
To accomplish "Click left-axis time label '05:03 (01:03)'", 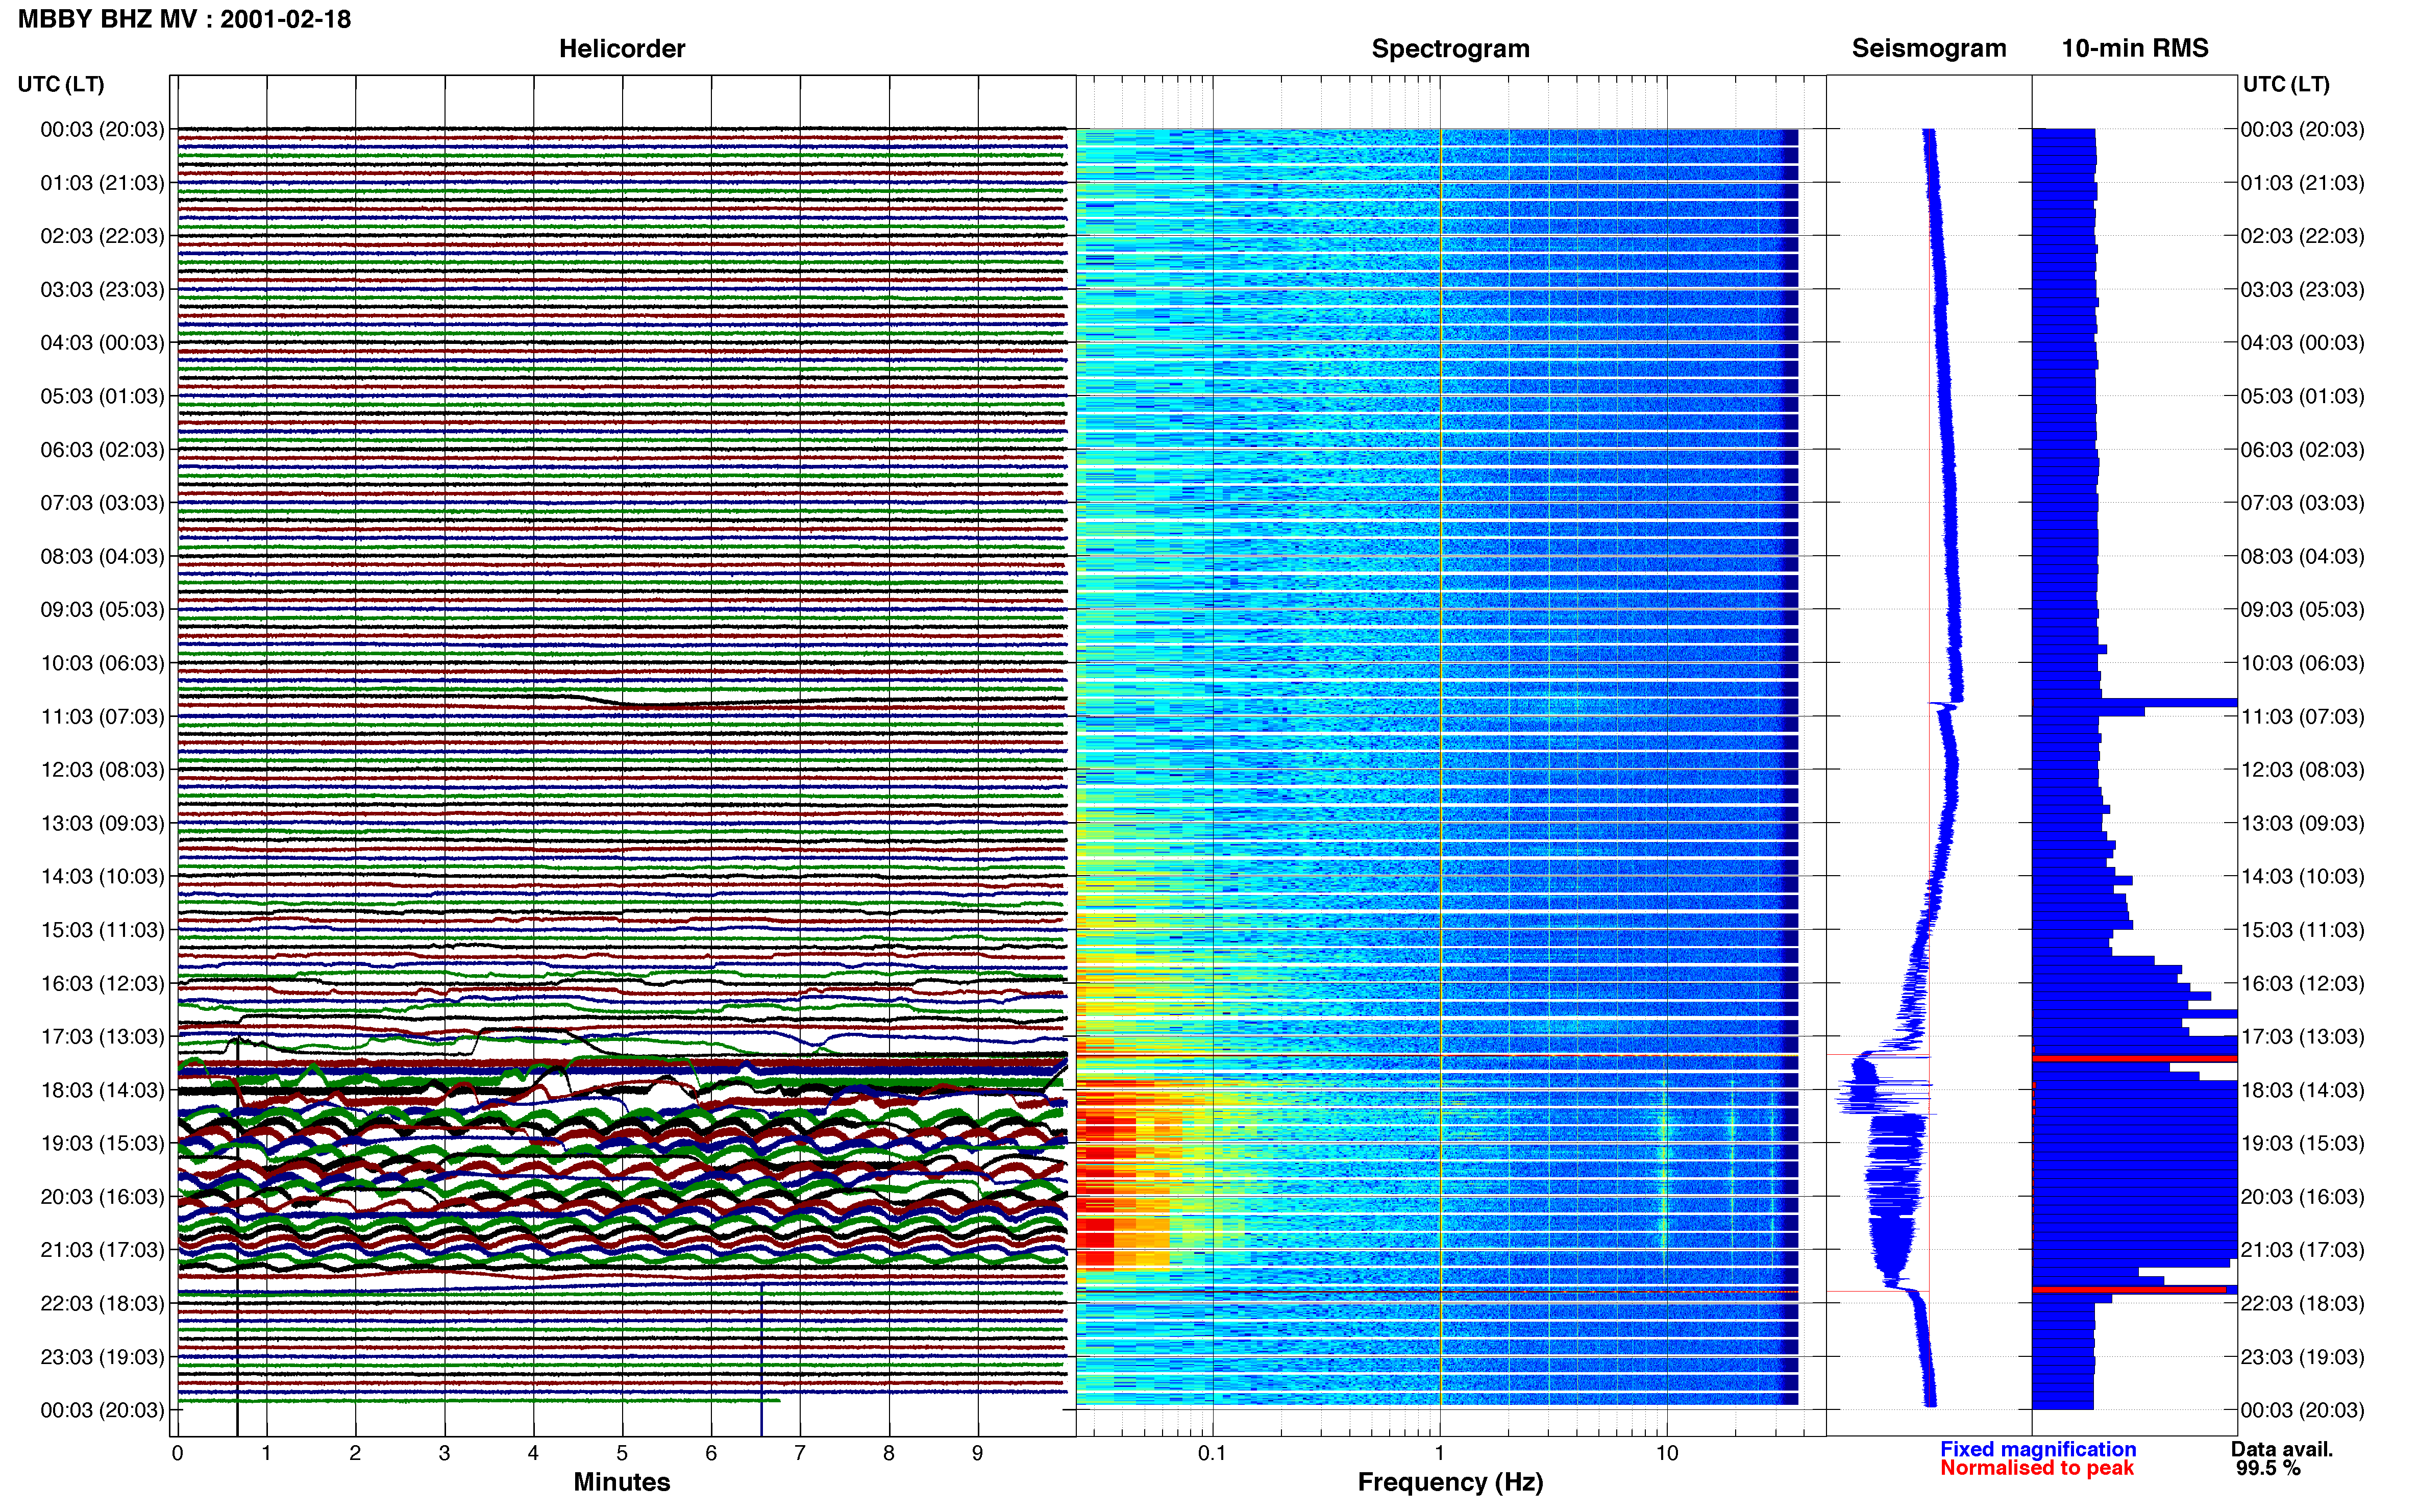I will point(102,396).
